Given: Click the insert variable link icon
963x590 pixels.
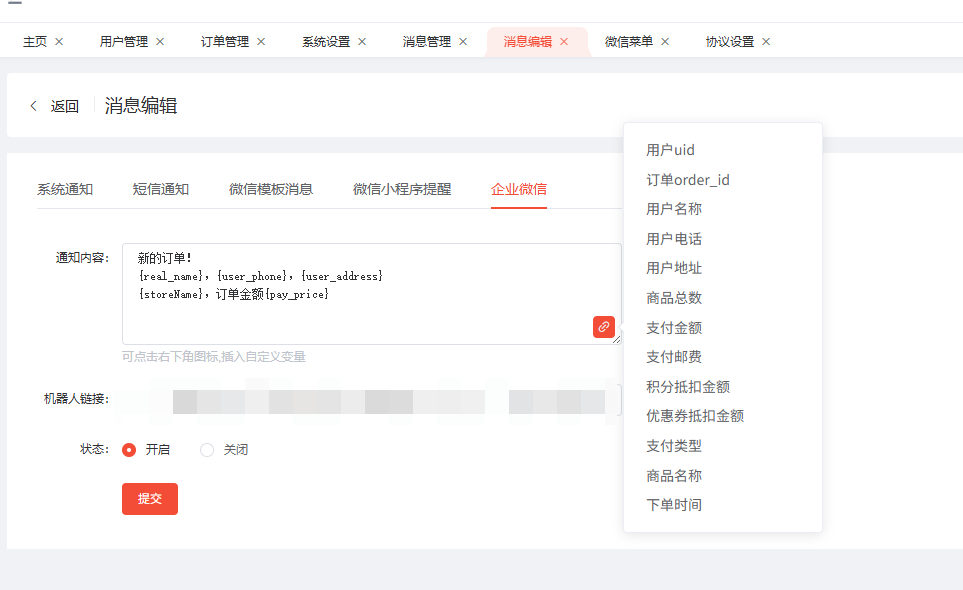Looking at the screenshot, I should click(x=604, y=327).
